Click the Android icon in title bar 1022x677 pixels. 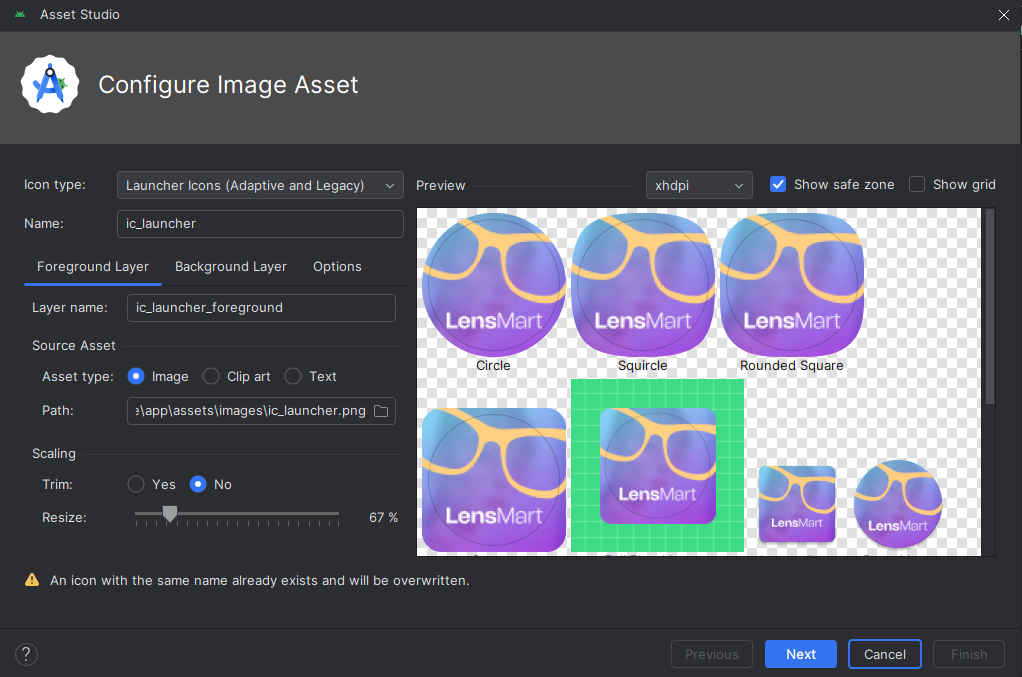click(20, 15)
